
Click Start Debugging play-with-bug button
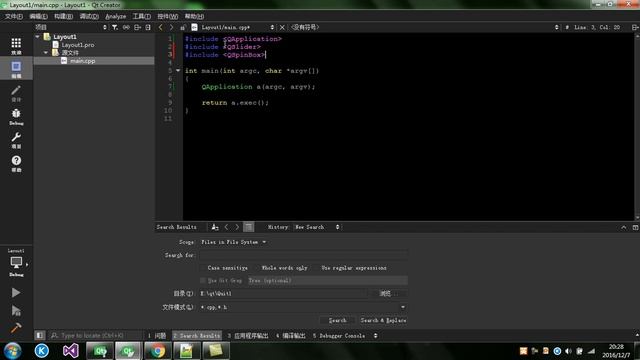[x=16, y=311]
